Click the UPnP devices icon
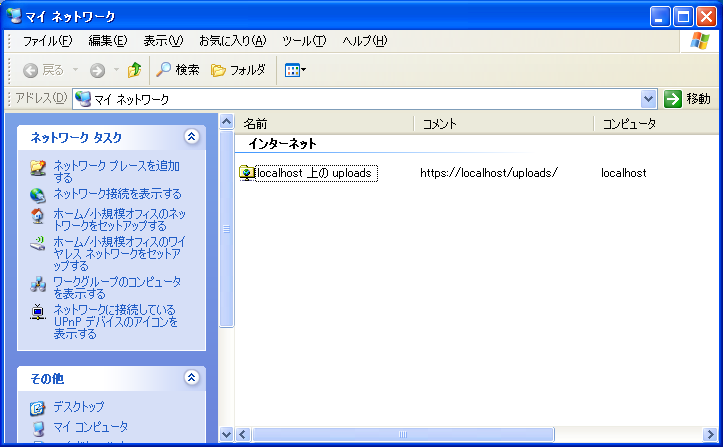This screenshot has height=447, width=723. point(38,312)
